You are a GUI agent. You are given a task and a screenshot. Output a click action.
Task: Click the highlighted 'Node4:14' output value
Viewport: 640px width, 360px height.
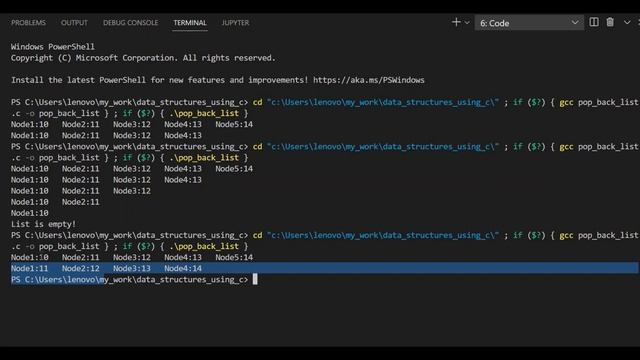point(183,269)
